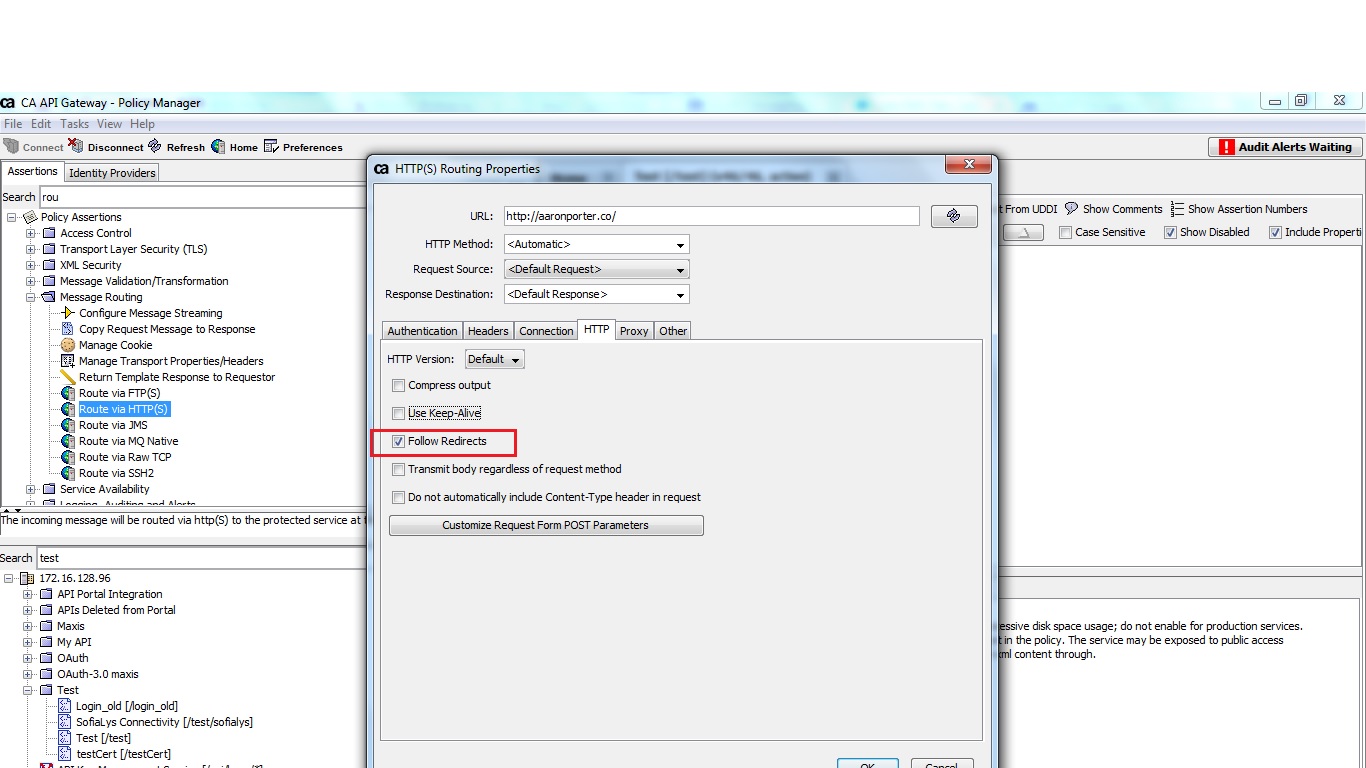Click inside the Assertions search field
Image resolution: width=1366 pixels, height=768 pixels.
tap(200, 197)
